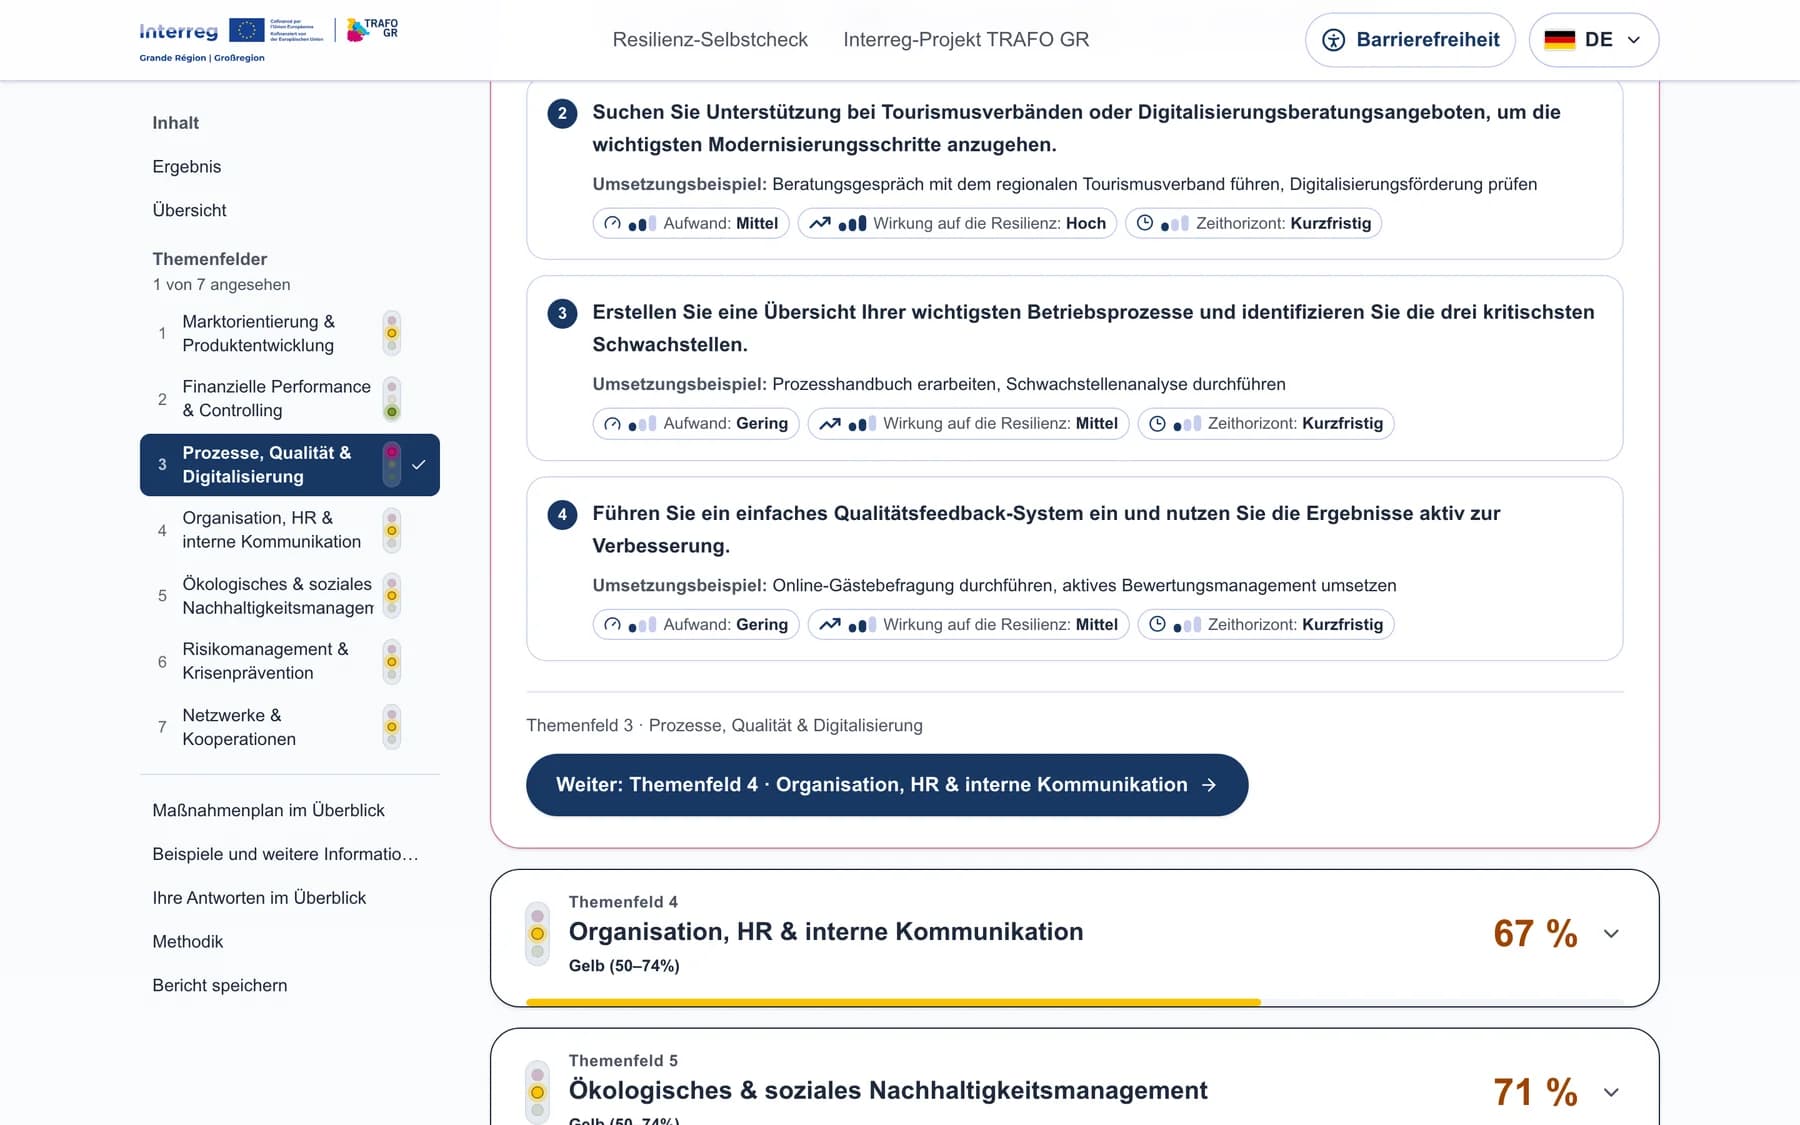
Task: Click traffic light icon beside Finanzielle Performance
Action: tap(392, 399)
